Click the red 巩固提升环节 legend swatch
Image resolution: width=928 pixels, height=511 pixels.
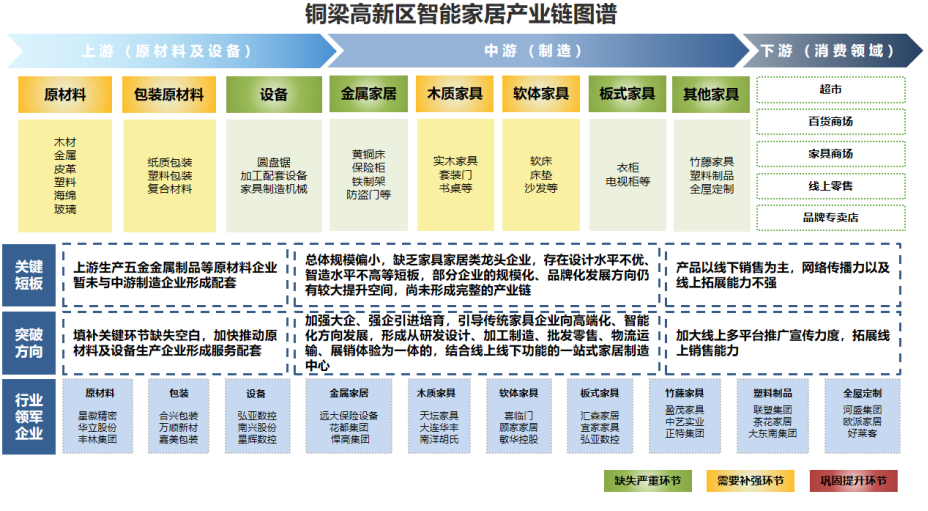point(853,481)
